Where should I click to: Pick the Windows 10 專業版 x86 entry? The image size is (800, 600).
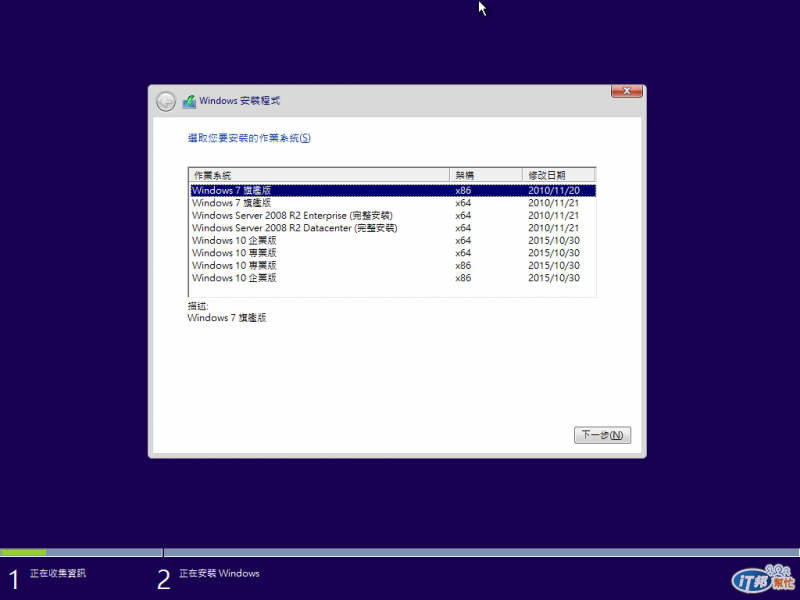392,265
